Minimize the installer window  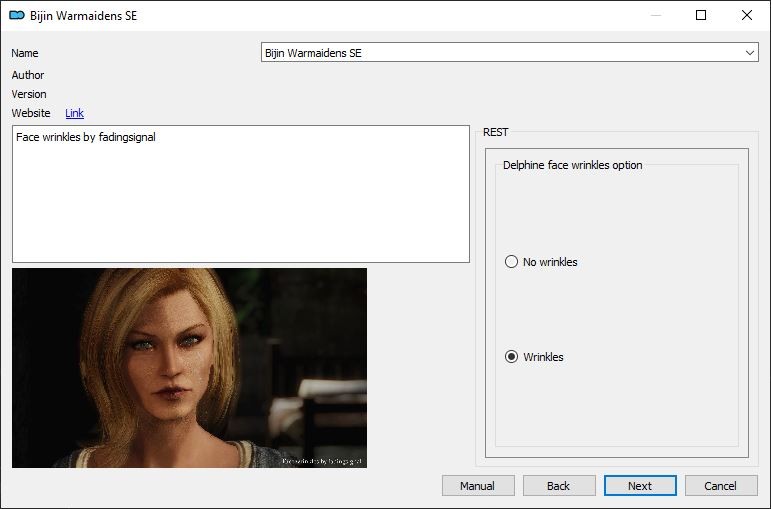click(x=655, y=15)
